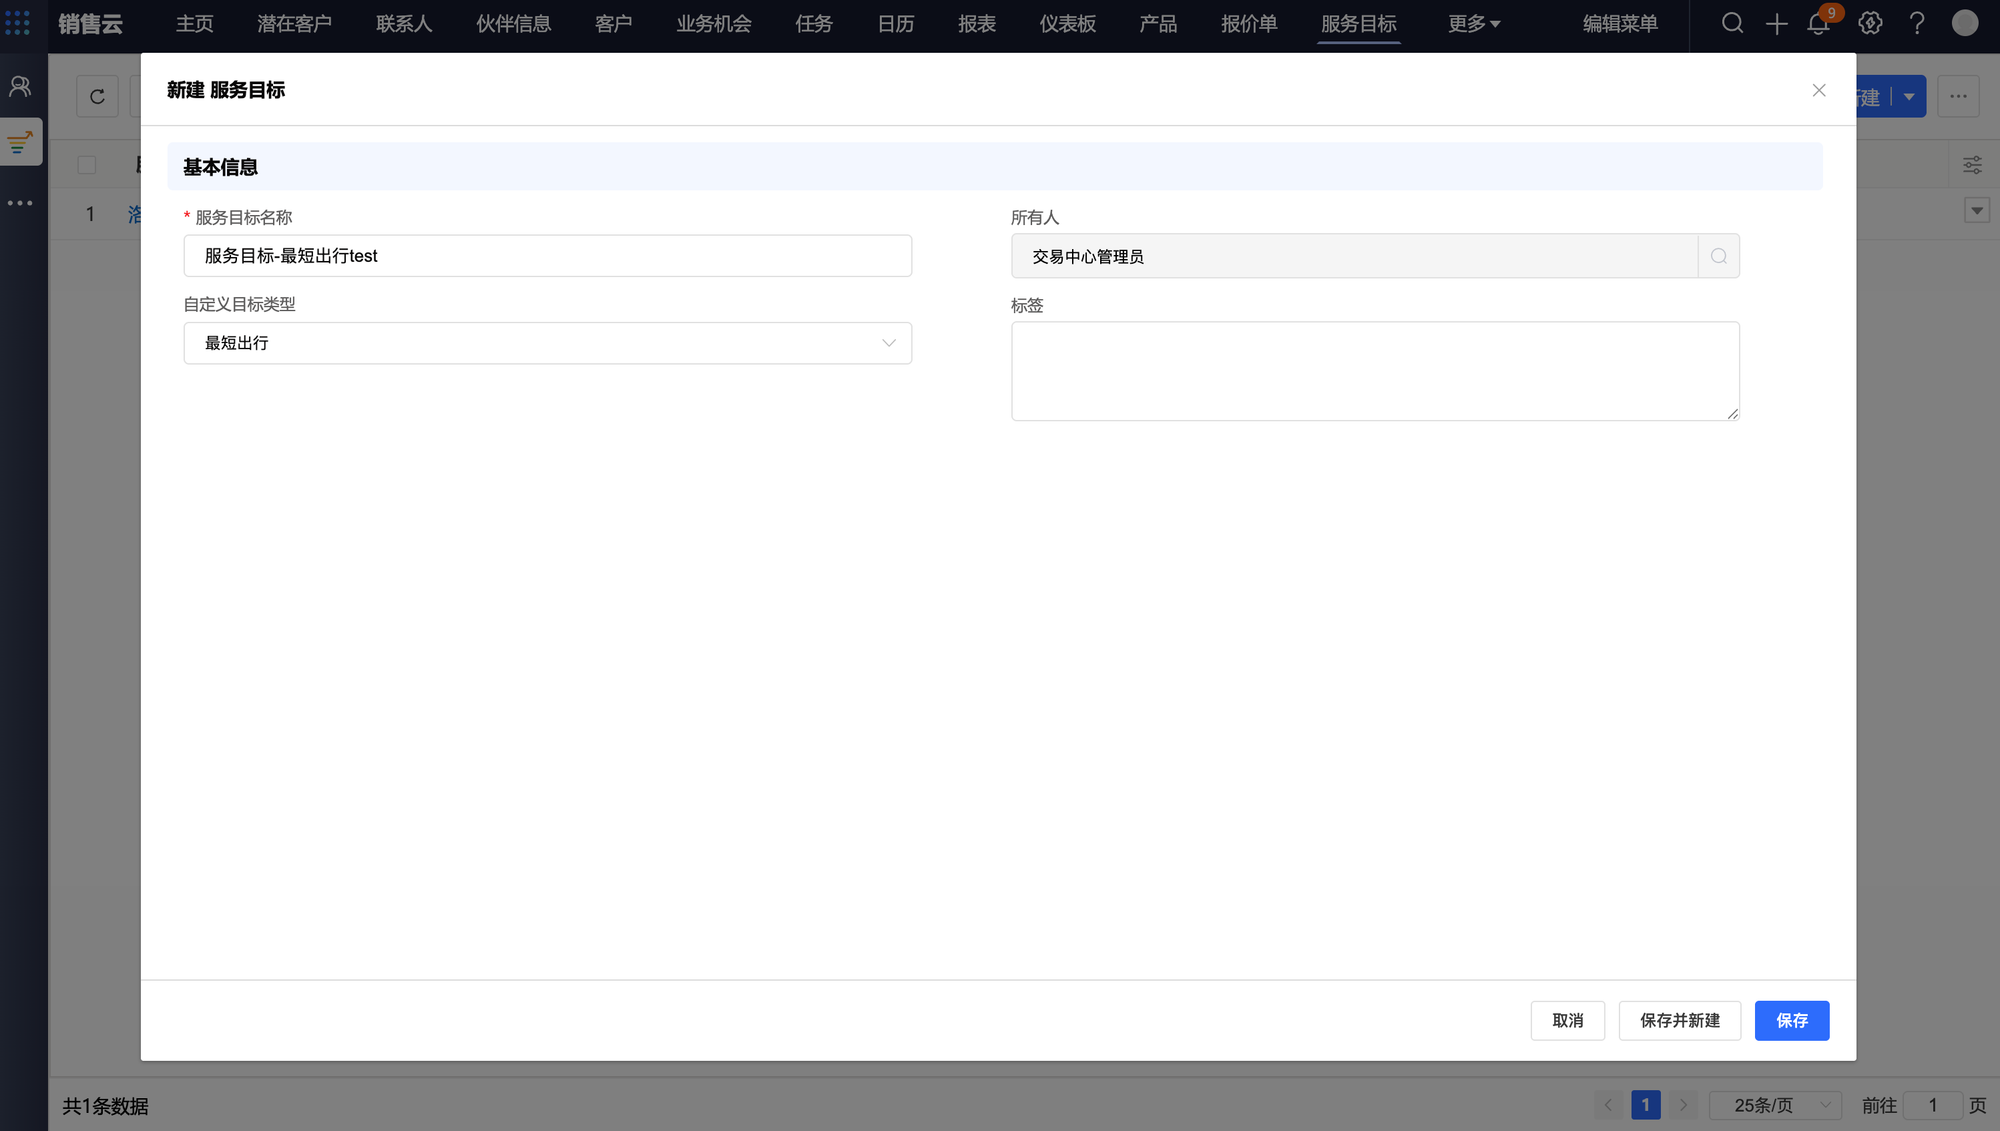Click 保存并新建 button
Screen dimensions: 2000x1131
tap(1679, 1020)
